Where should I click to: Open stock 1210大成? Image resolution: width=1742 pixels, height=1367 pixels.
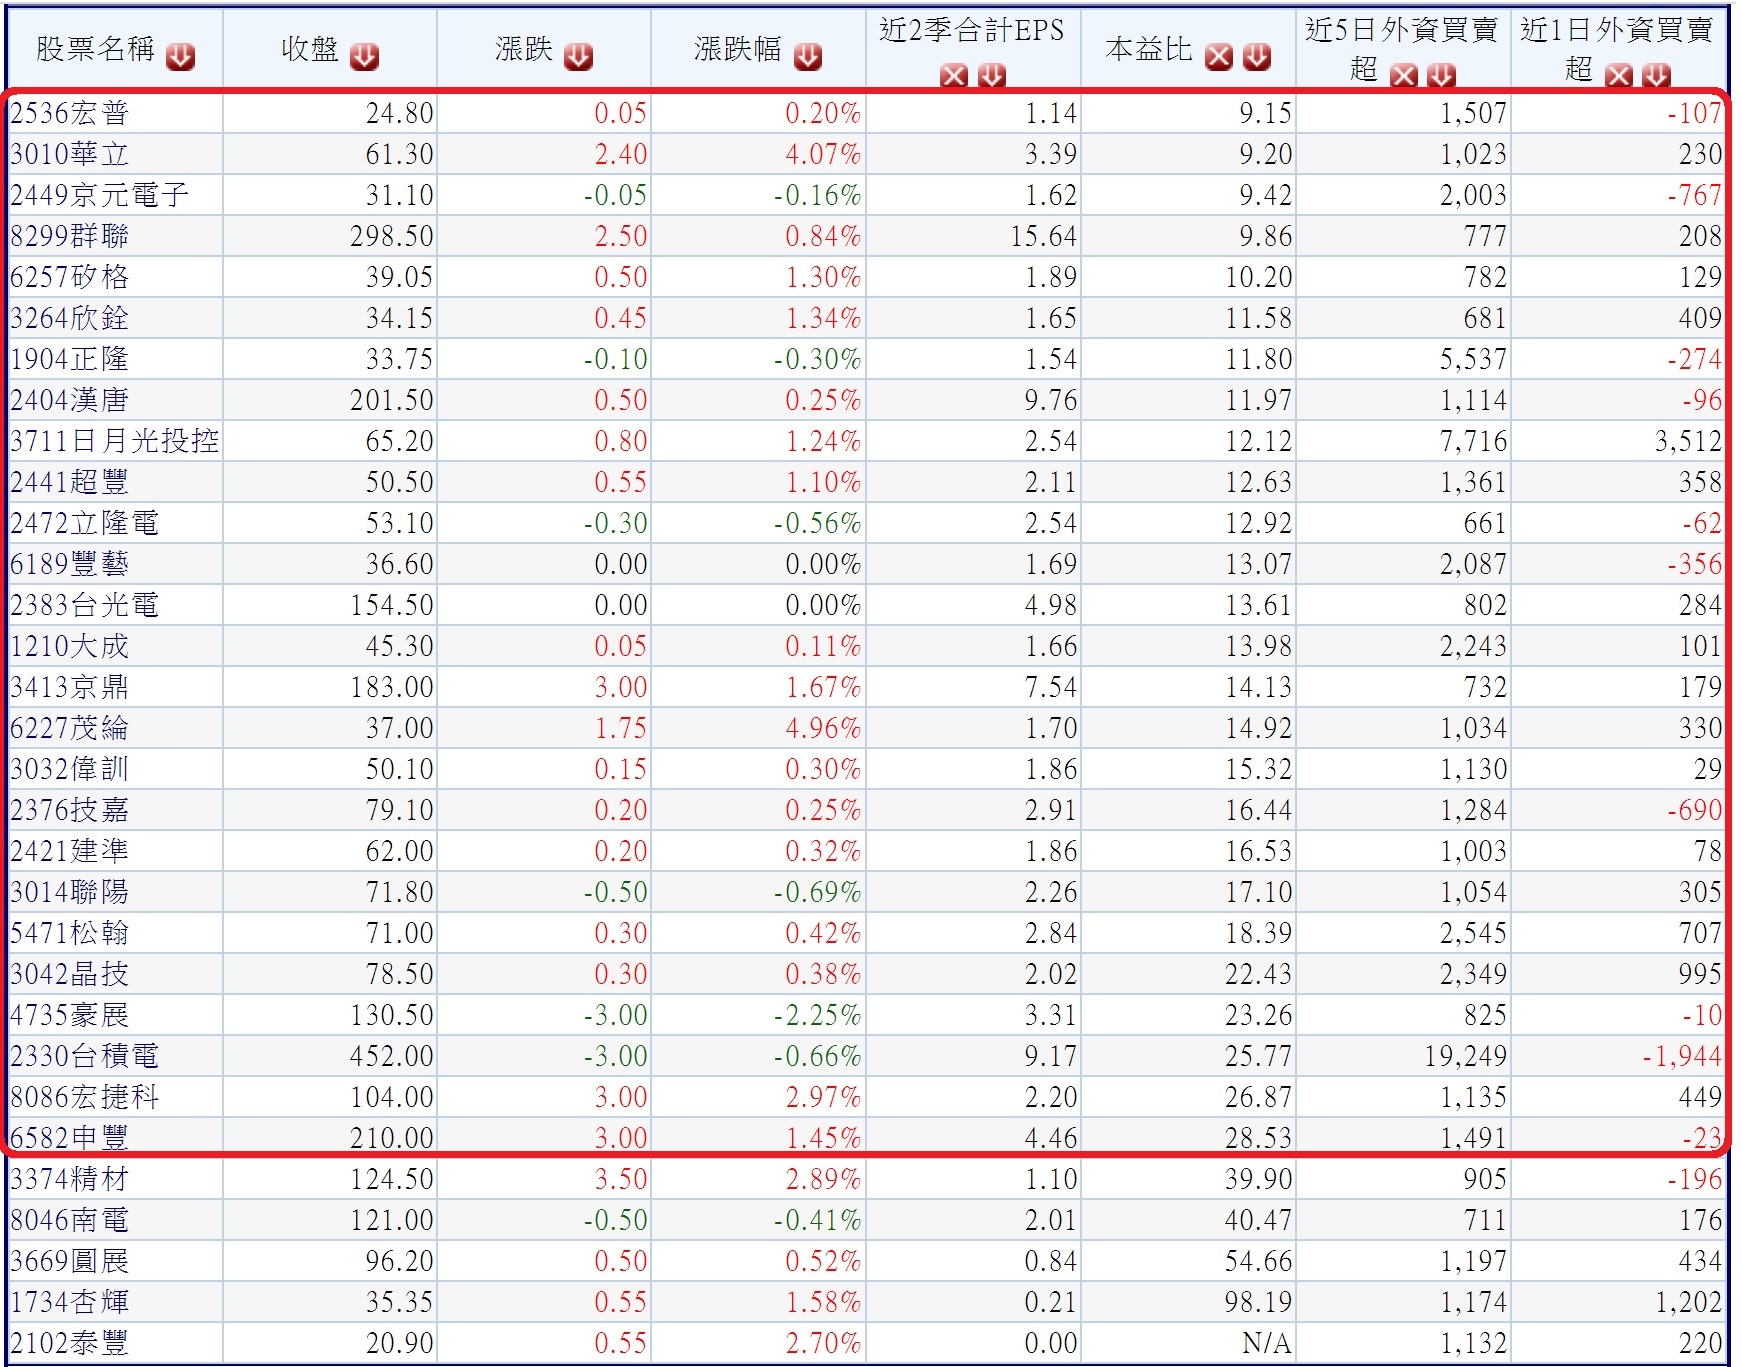tap(70, 646)
